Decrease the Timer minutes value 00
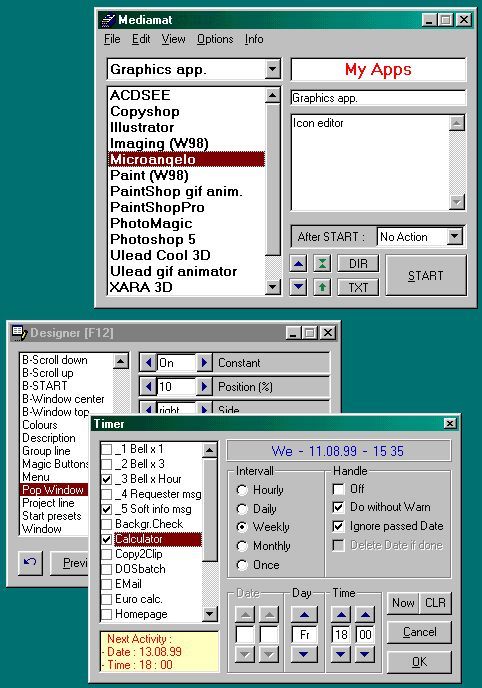This screenshot has height=688, width=482. click(x=365, y=654)
